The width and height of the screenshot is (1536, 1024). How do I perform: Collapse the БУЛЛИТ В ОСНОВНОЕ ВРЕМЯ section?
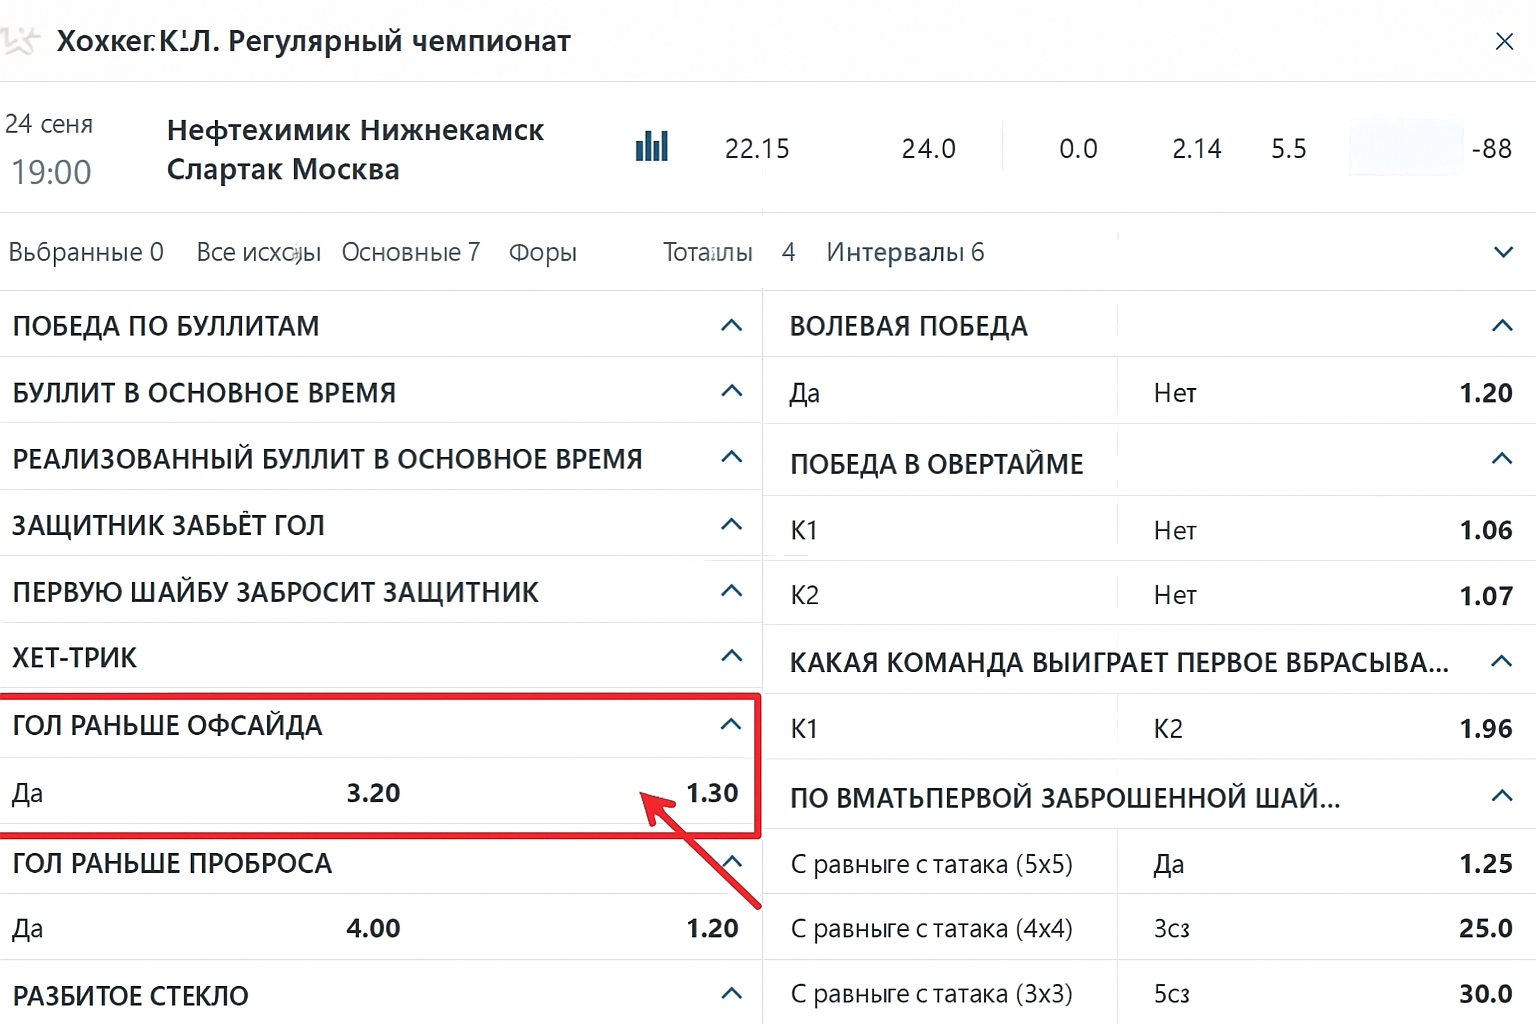[x=731, y=392]
